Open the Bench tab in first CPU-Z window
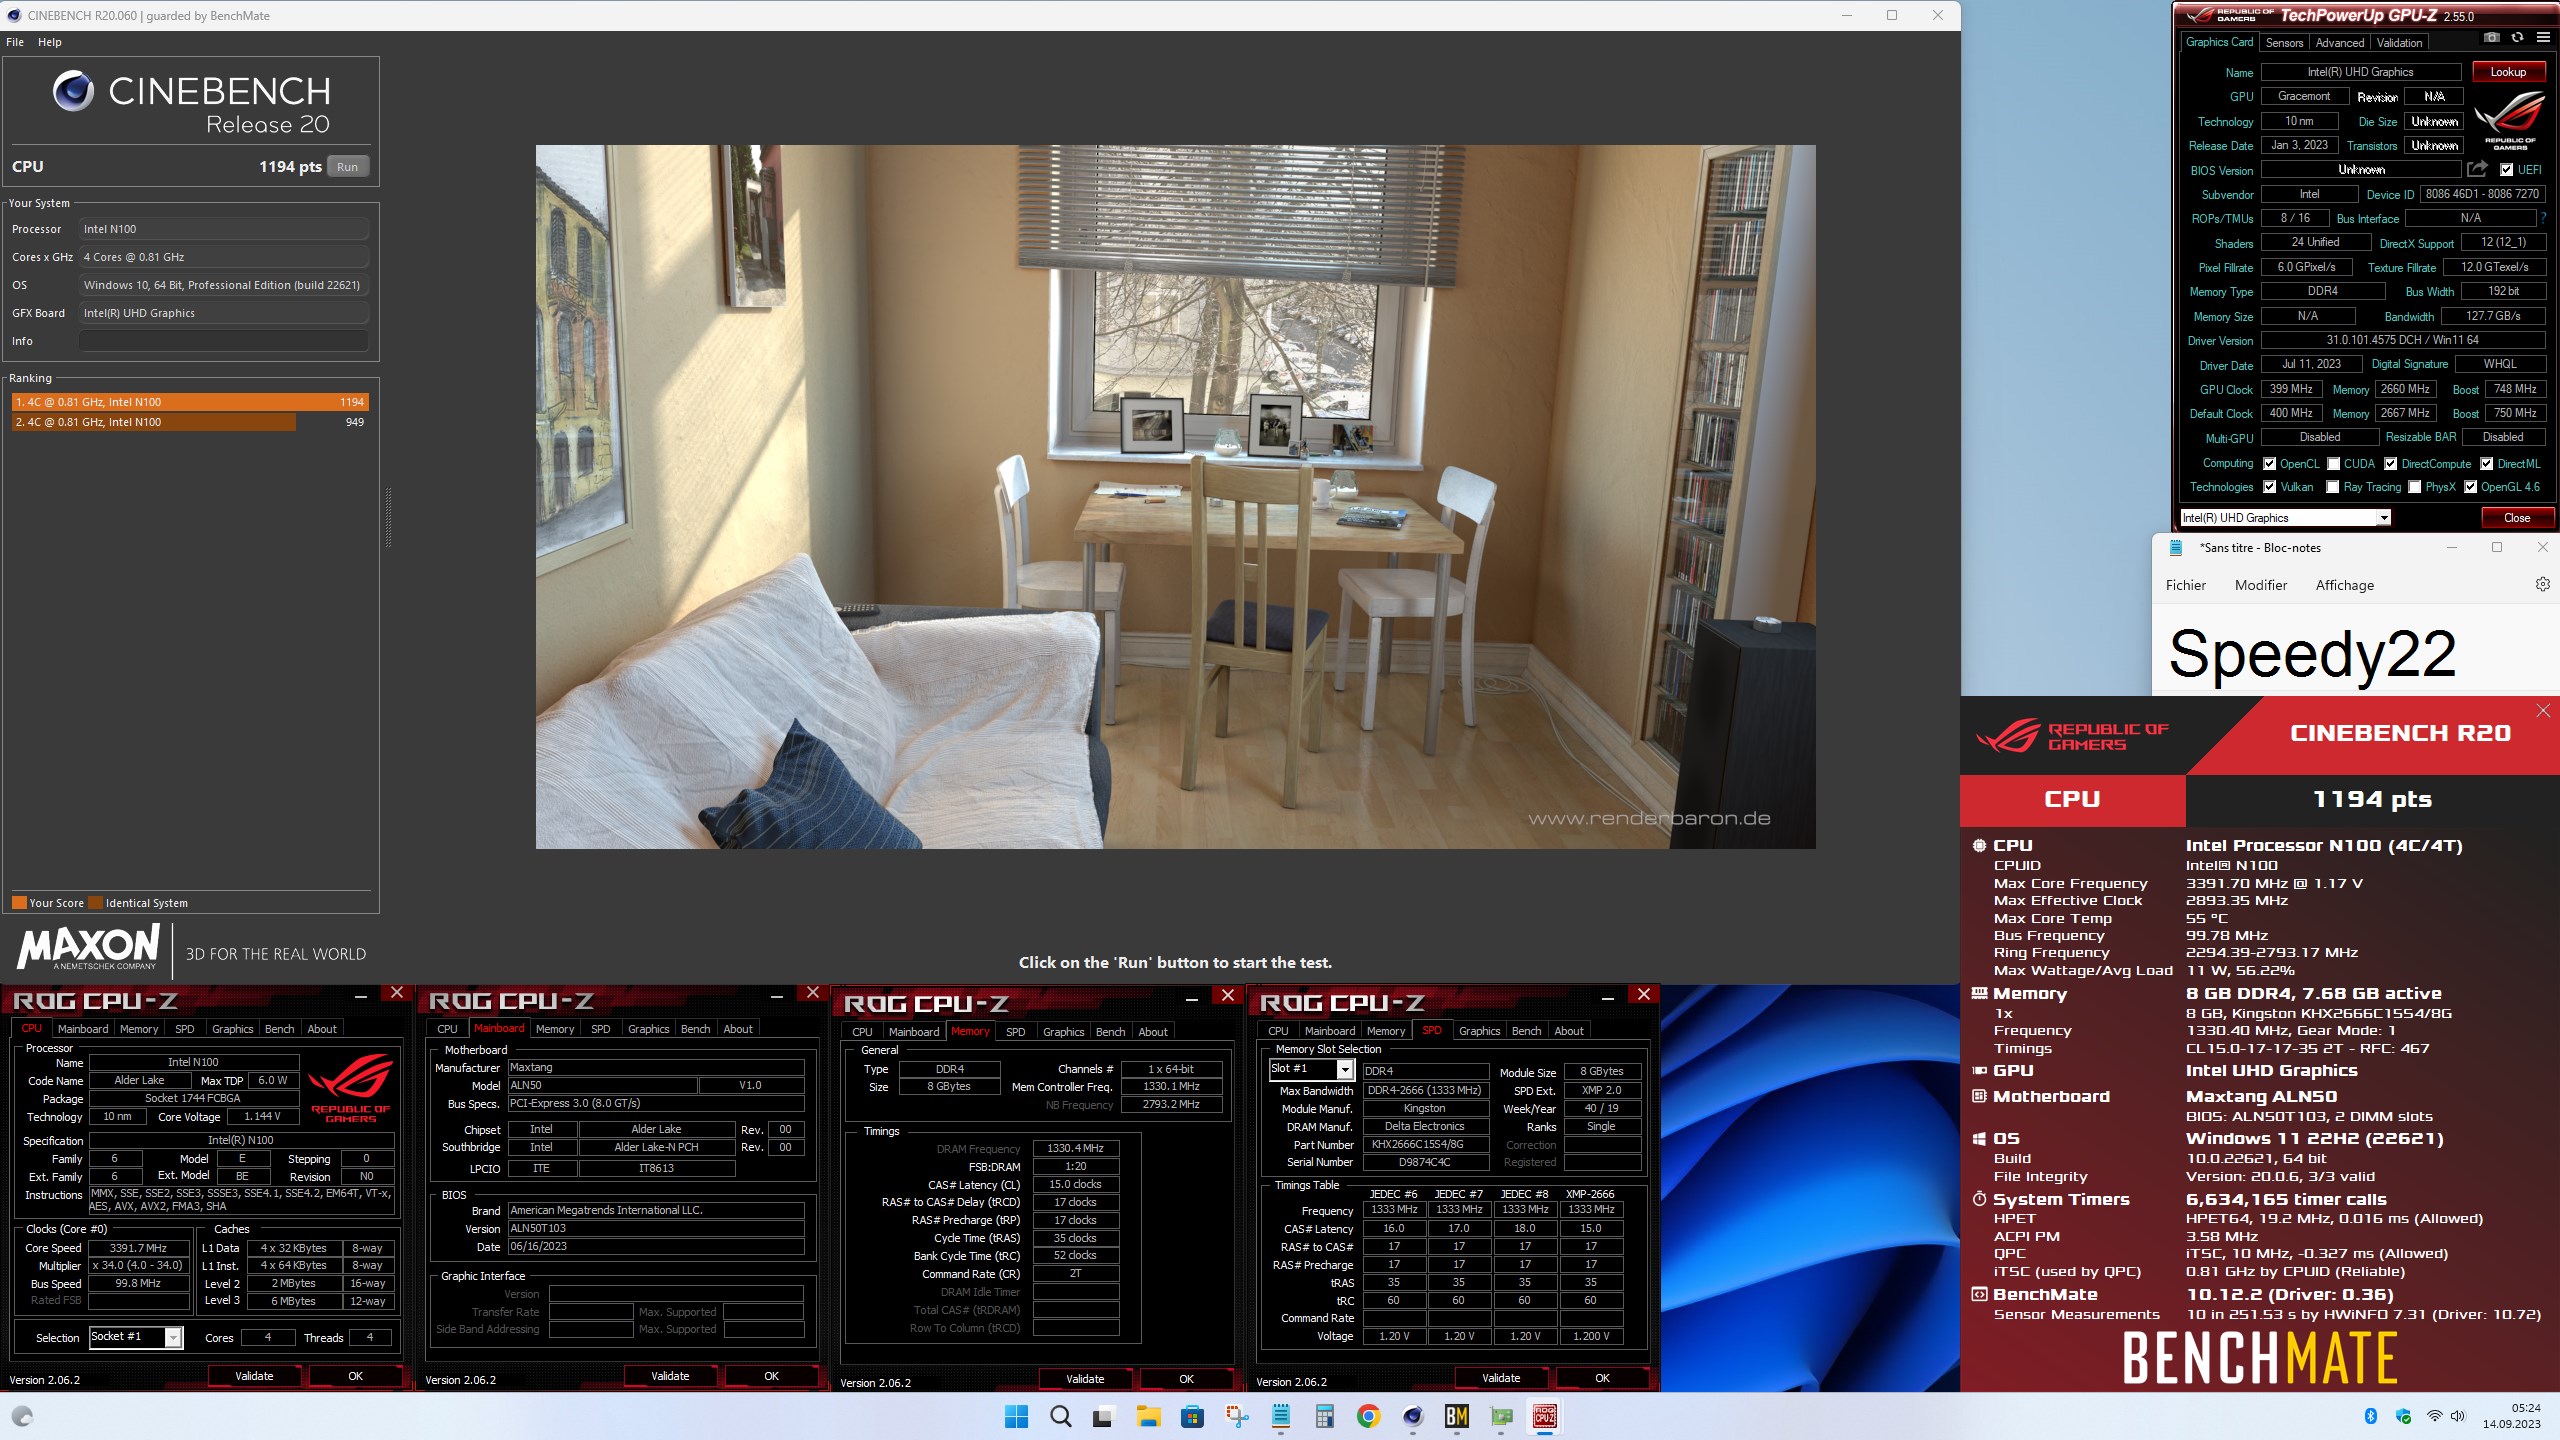 (279, 1029)
